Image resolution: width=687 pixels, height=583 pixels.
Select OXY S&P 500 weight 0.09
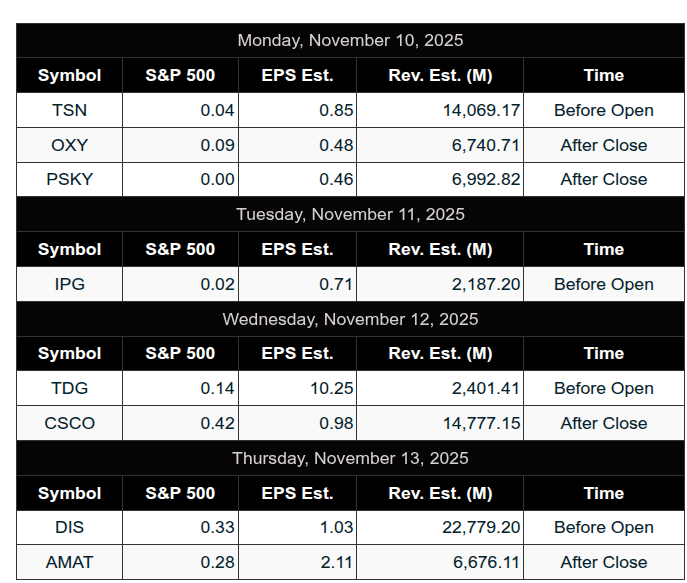[217, 145]
